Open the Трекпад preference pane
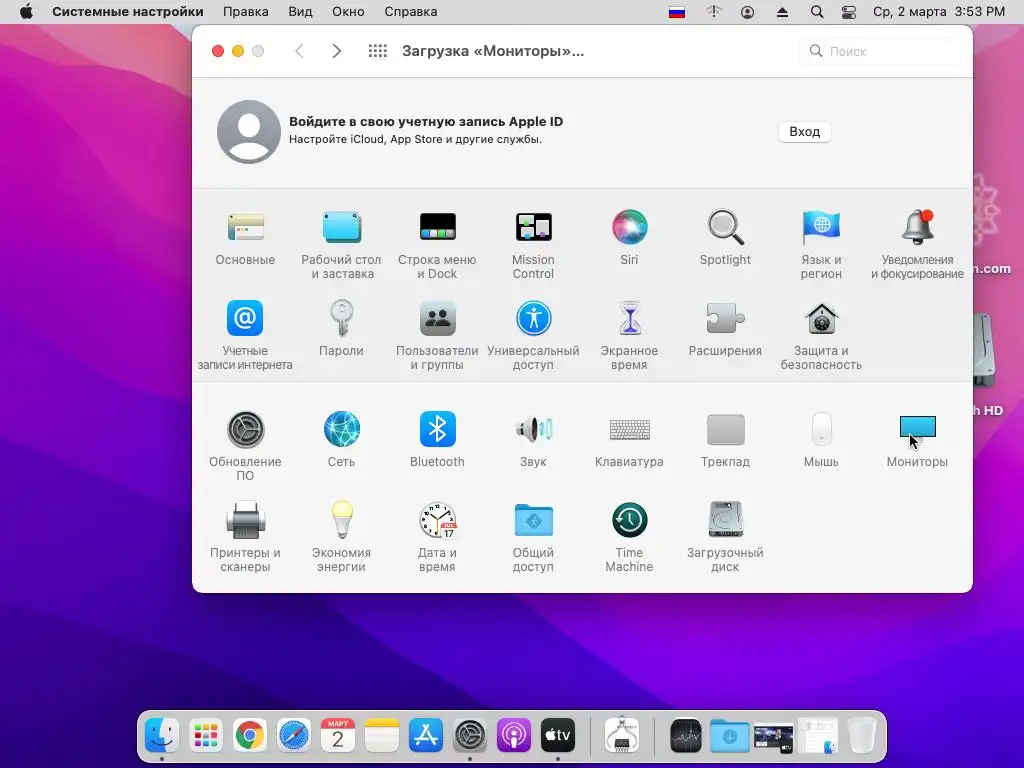Screen dimensions: 1024x768 tap(725, 440)
